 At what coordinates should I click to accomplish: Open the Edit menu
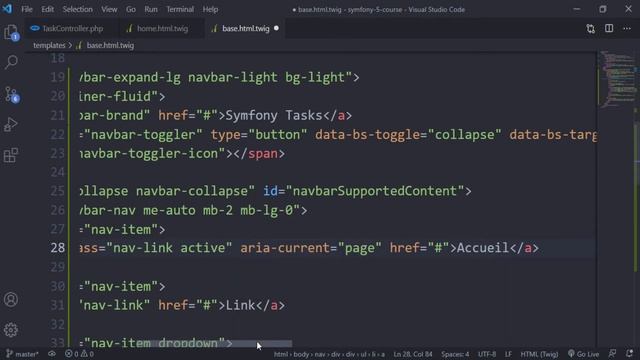click(47, 9)
